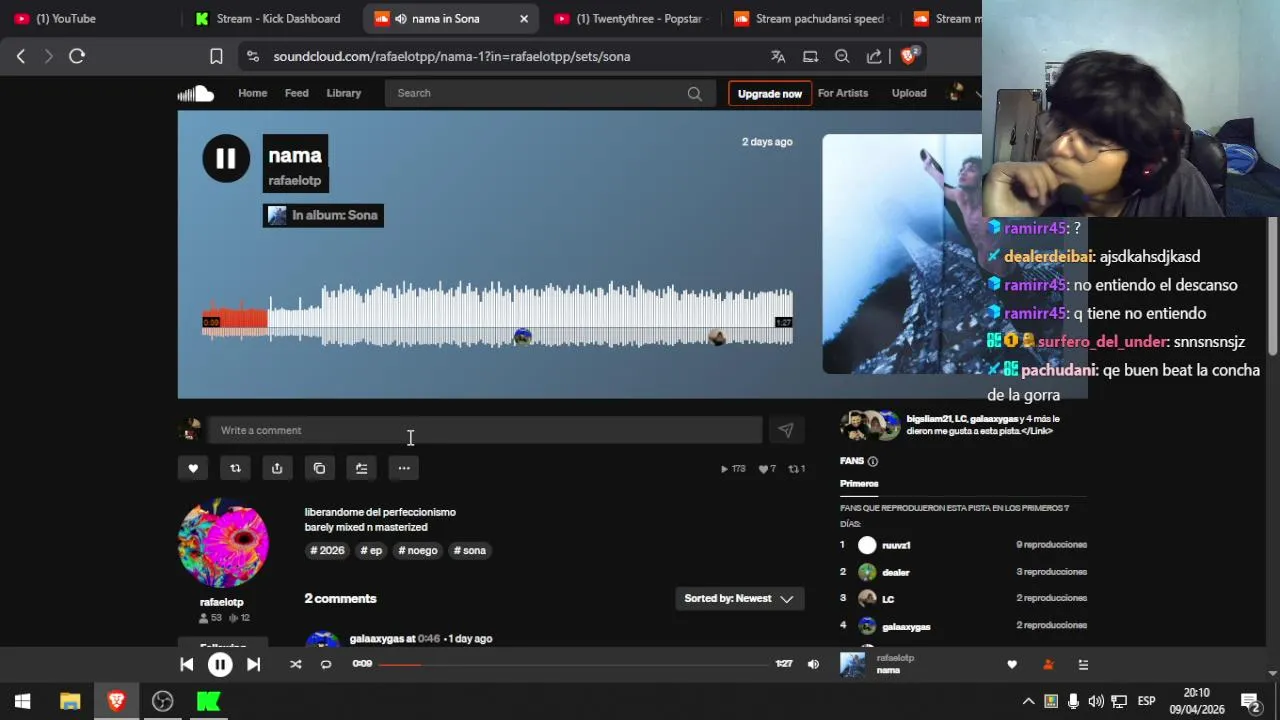Open Brave Shields icon
The width and height of the screenshot is (1280, 720).
click(909, 56)
